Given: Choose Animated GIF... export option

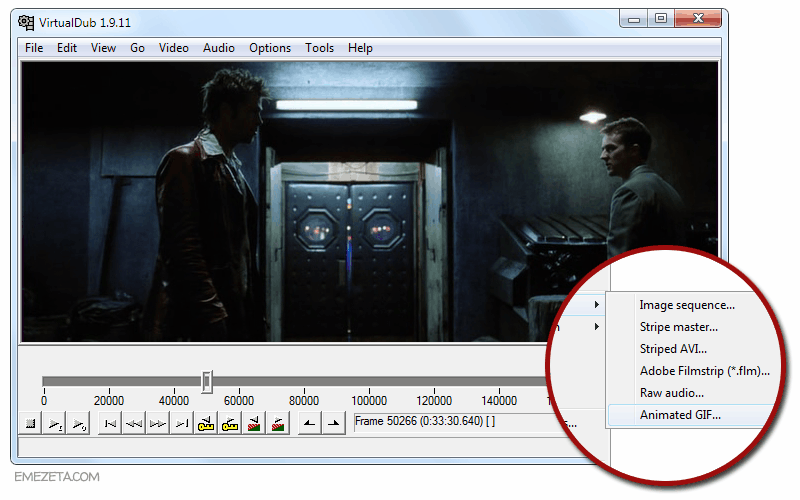Looking at the screenshot, I should click(x=680, y=415).
